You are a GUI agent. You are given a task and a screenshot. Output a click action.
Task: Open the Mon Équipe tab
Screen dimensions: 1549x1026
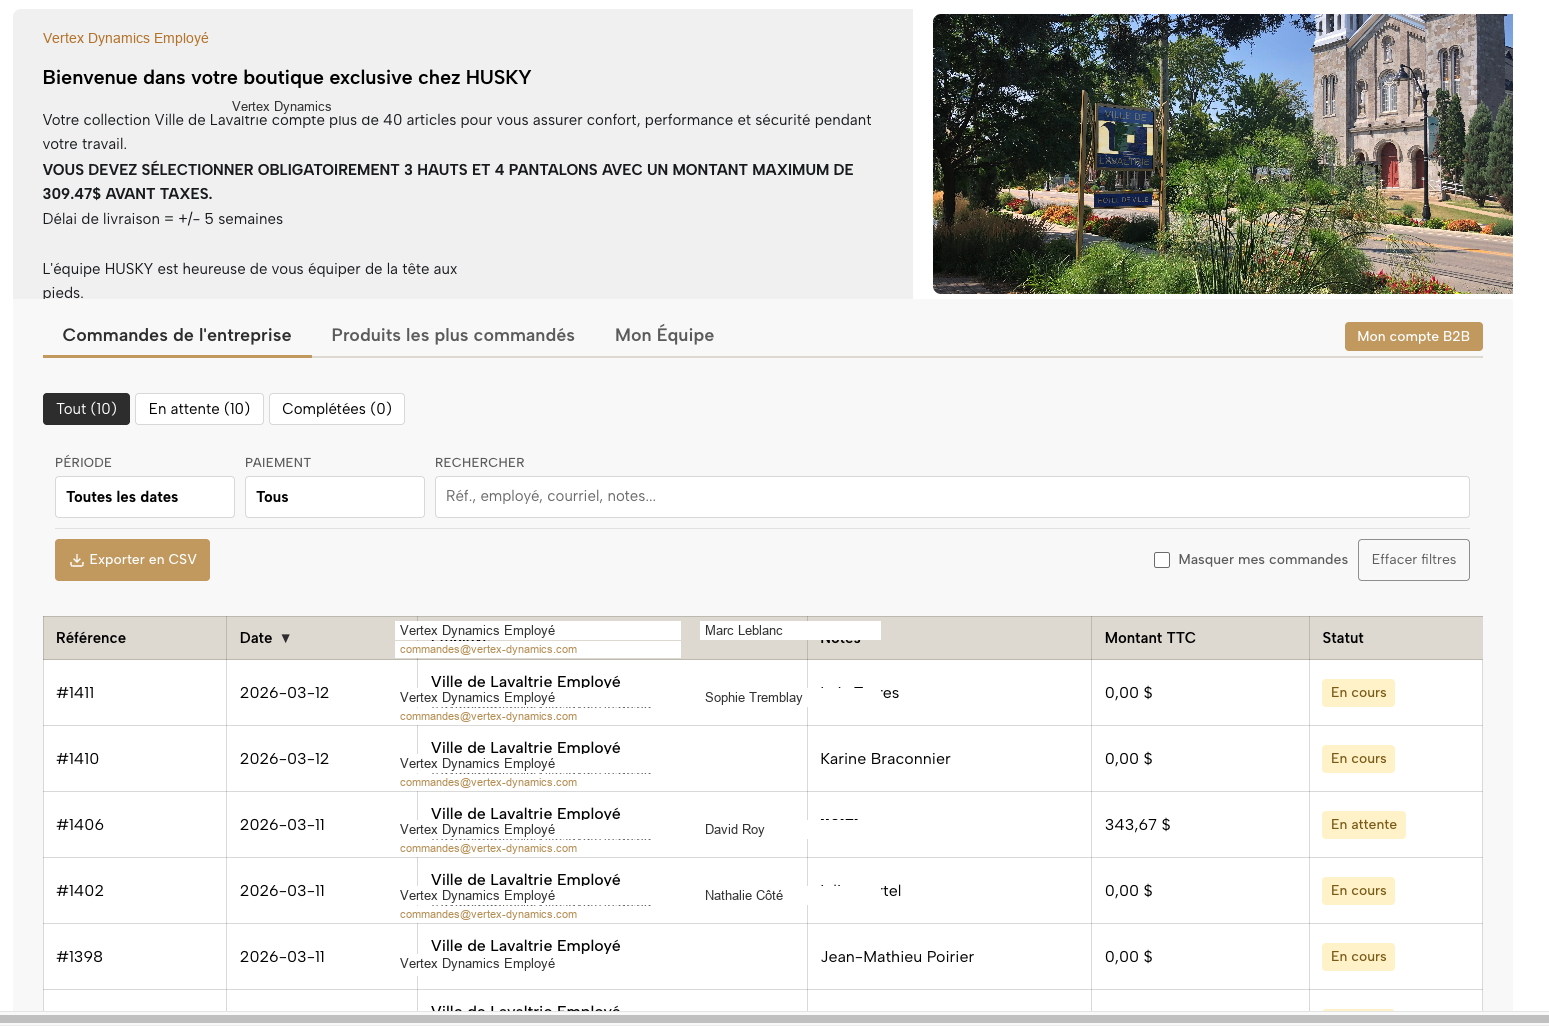tap(664, 335)
